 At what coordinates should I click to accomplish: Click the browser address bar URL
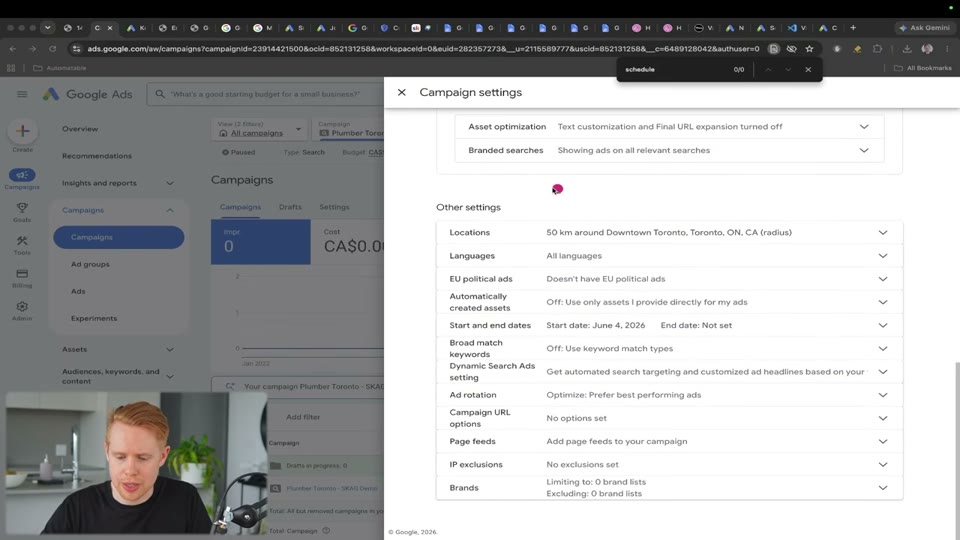click(x=423, y=49)
